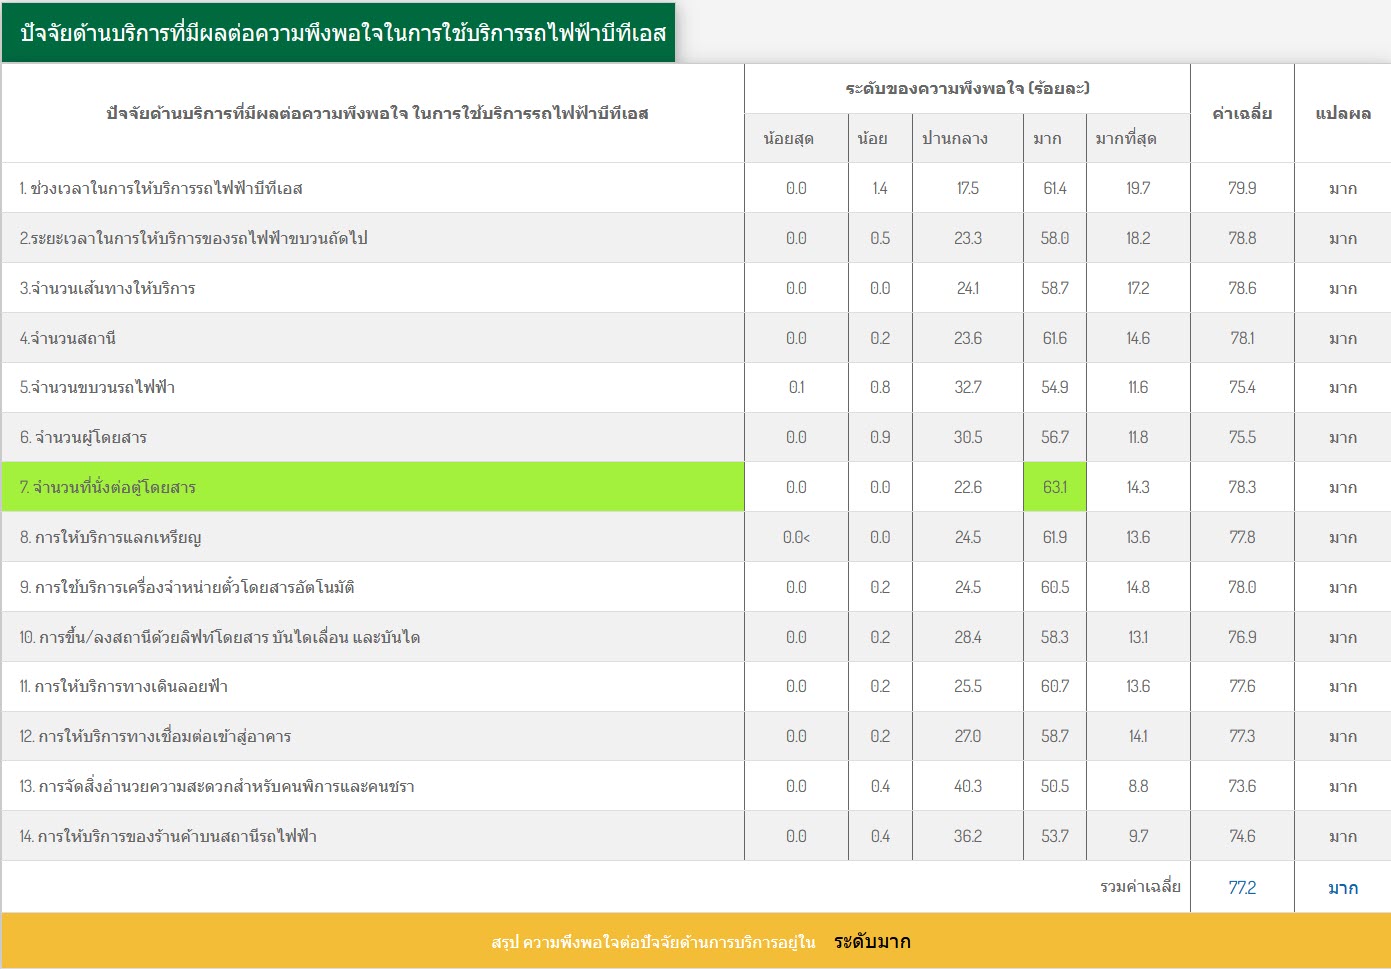Click the green title banner about BTS satisfaction
Image resolution: width=1391 pixels, height=969 pixels.
(x=340, y=33)
